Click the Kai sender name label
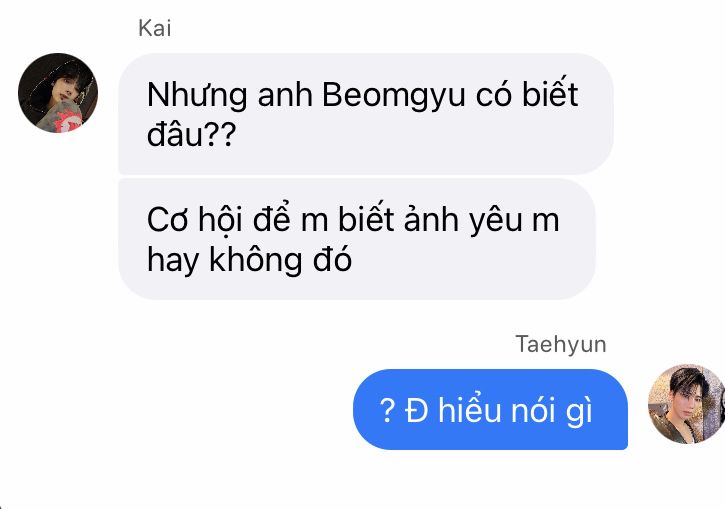This screenshot has width=725, height=509. tap(154, 28)
